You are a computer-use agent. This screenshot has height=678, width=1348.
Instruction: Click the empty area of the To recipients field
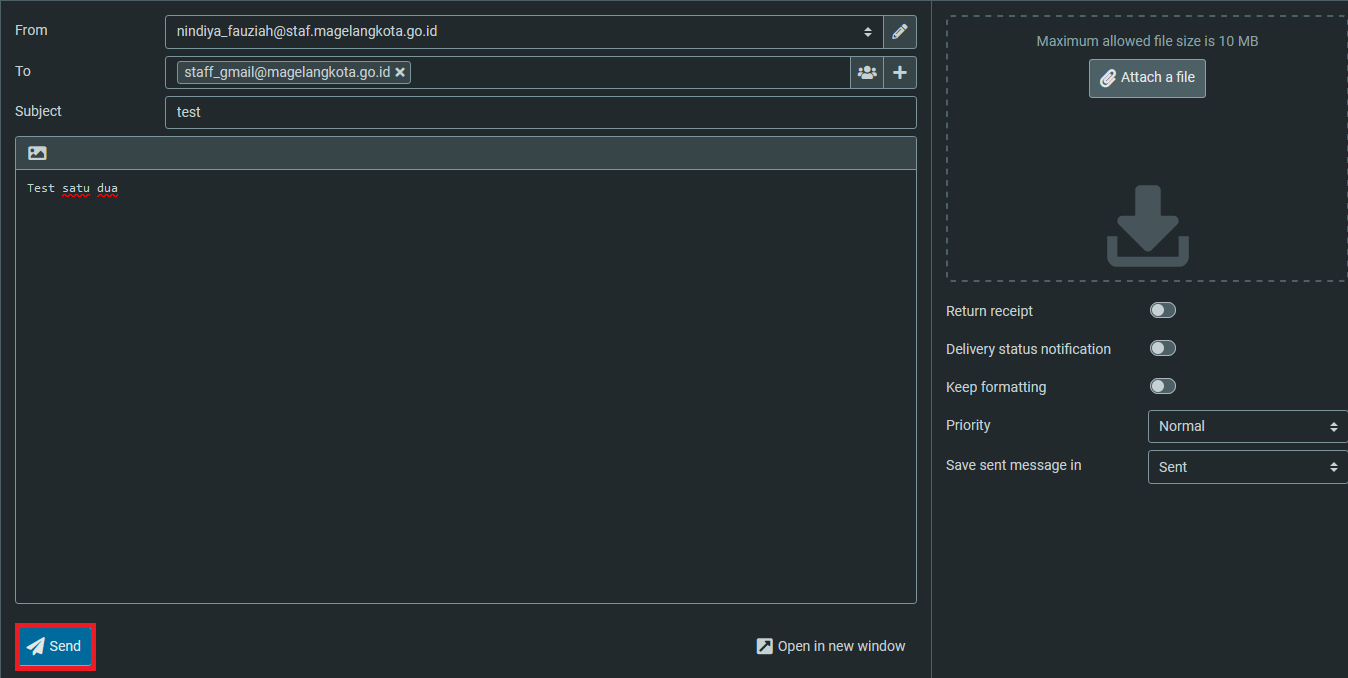click(x=630, y=72)
